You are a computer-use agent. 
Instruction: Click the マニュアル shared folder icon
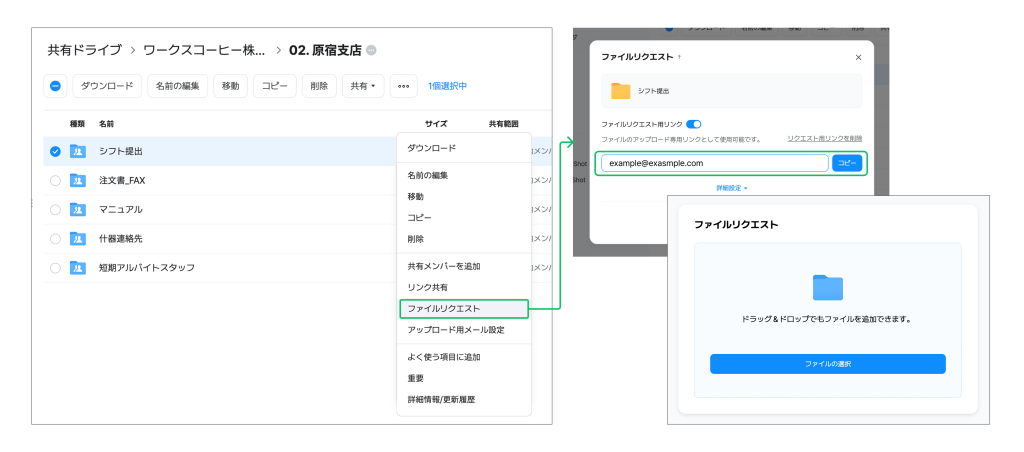click(77, 210)
